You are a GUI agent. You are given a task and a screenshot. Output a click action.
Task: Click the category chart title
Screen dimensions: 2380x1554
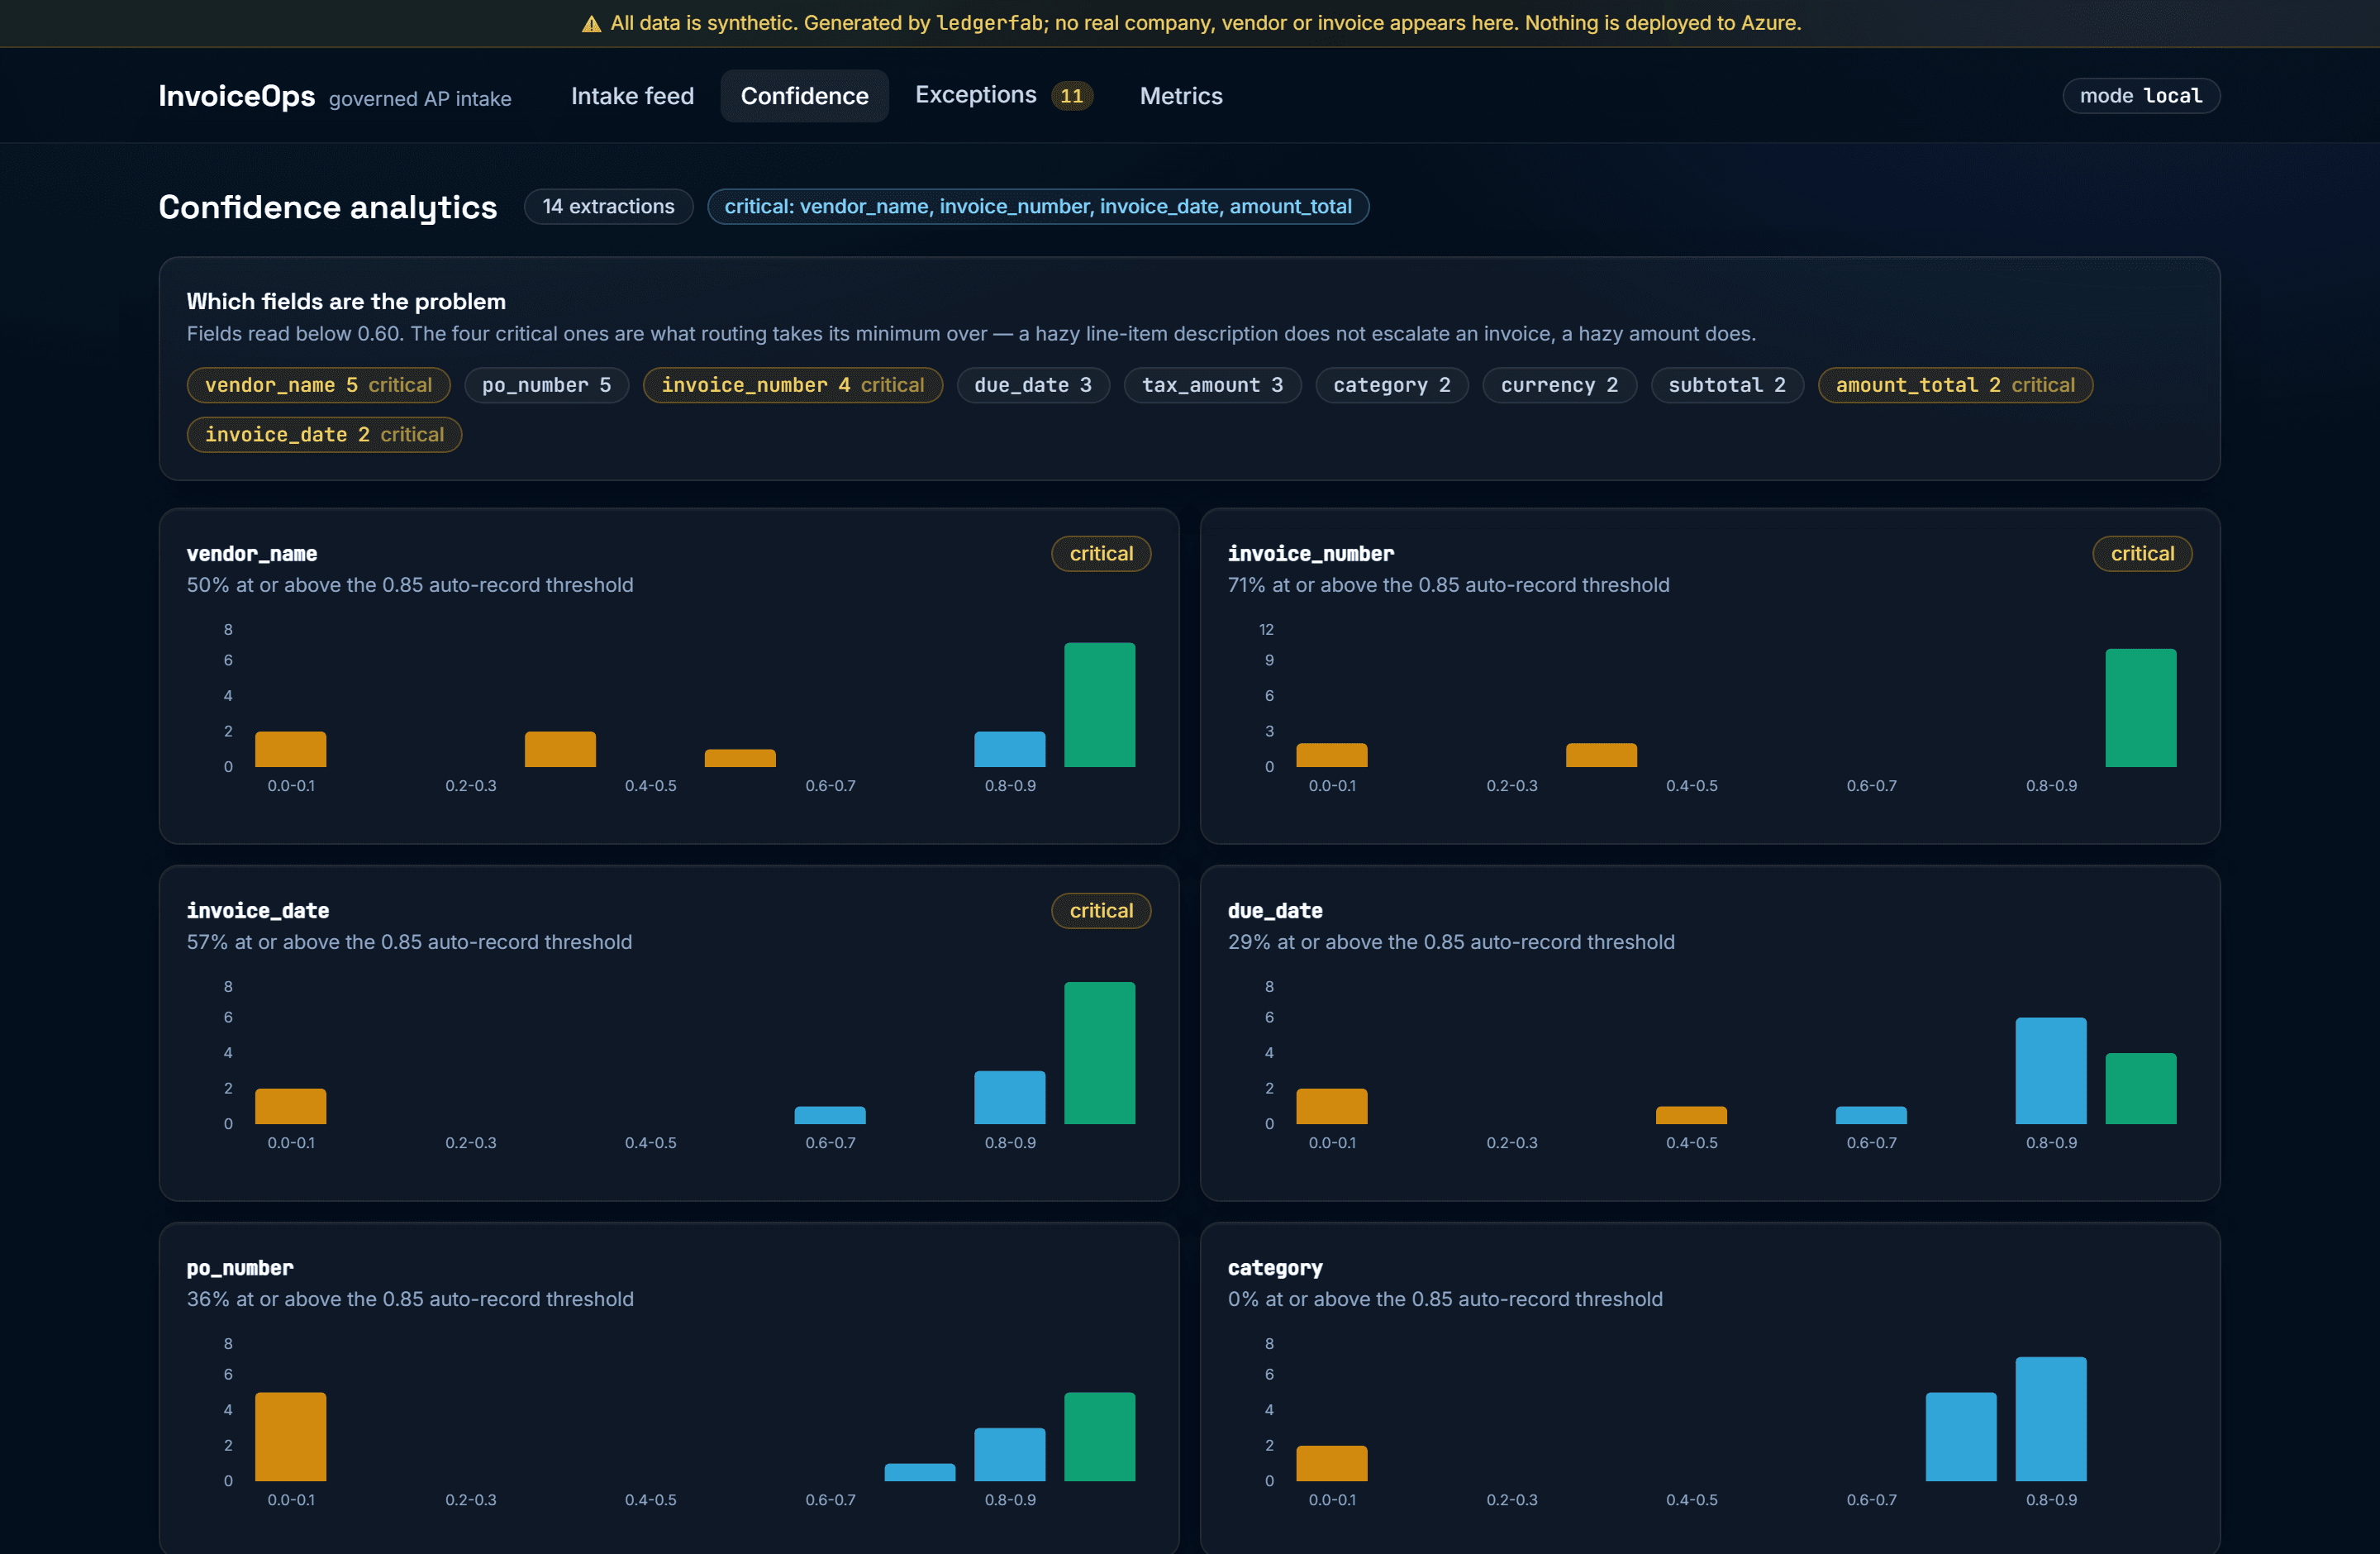(1275, 1268)
